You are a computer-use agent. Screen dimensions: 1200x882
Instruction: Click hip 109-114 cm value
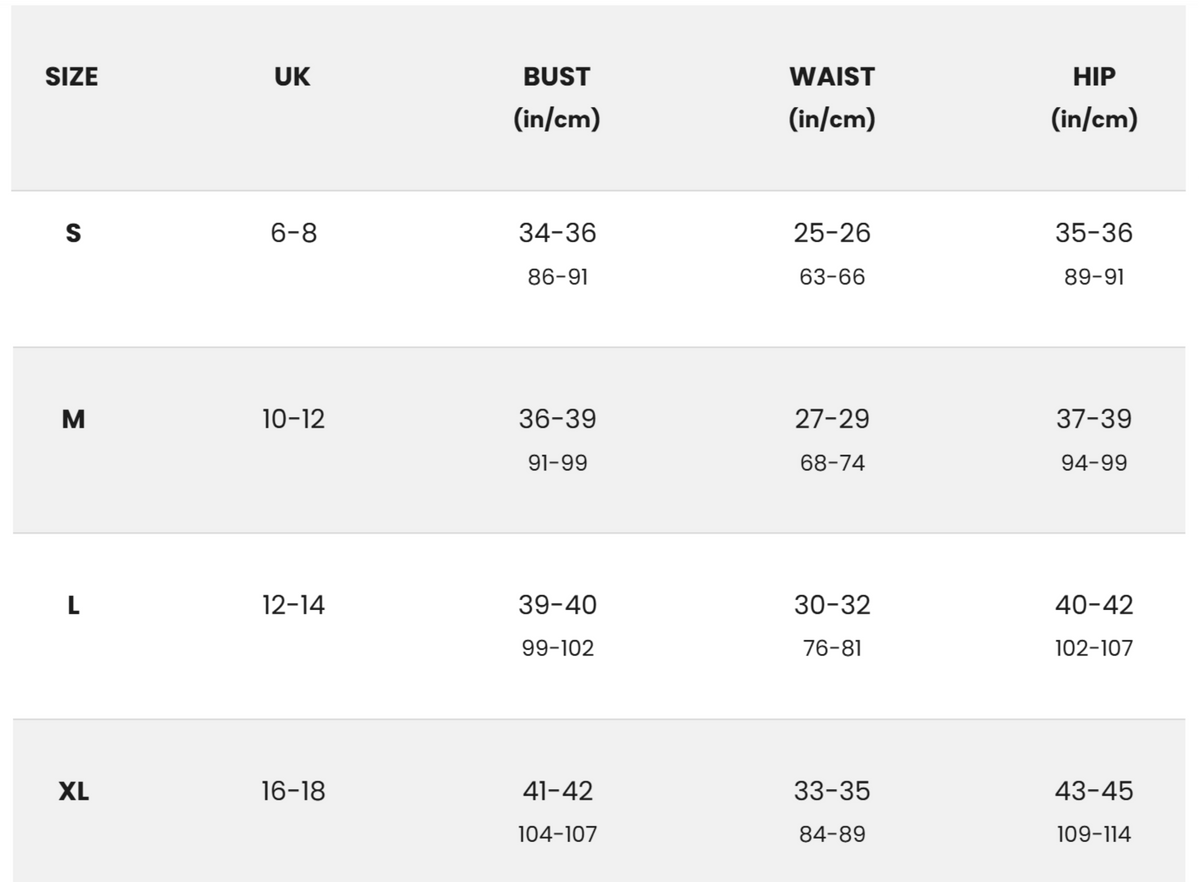tap(1094, 834)
